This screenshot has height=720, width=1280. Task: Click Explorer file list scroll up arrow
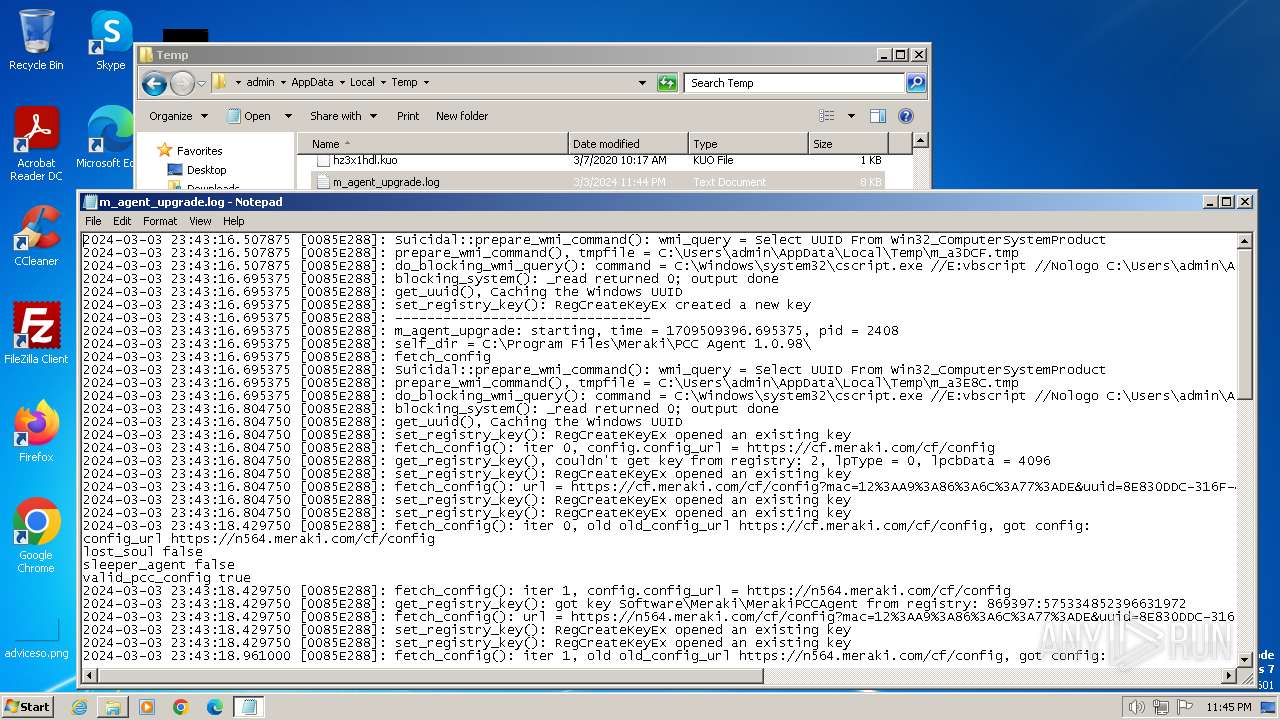[x=921, y=141]
